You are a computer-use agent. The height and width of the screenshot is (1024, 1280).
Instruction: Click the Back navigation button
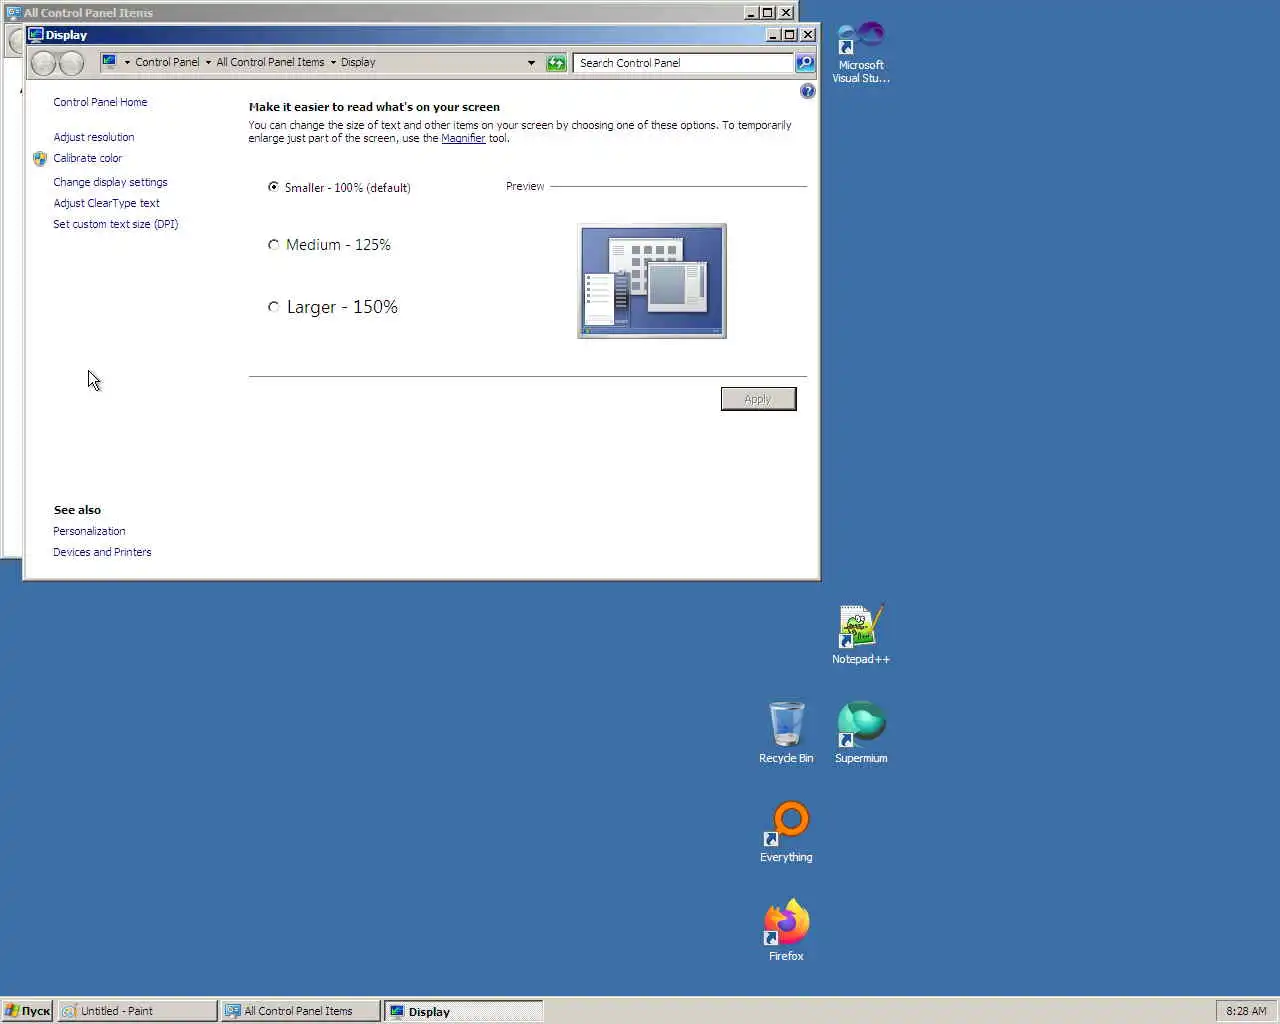pyautogui.click(x=43, y=63)
